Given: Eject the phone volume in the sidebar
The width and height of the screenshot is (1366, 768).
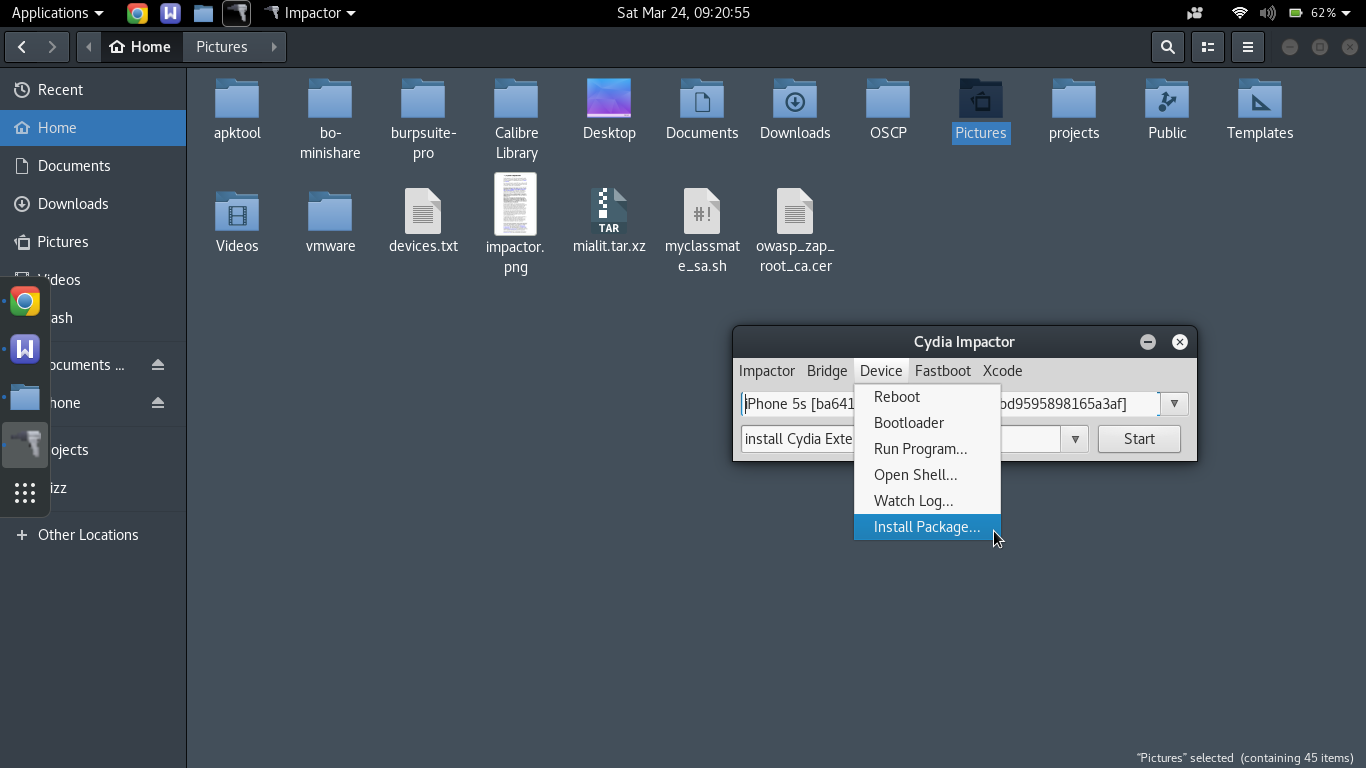Looking at the screenshot, I should click(157, 403).
